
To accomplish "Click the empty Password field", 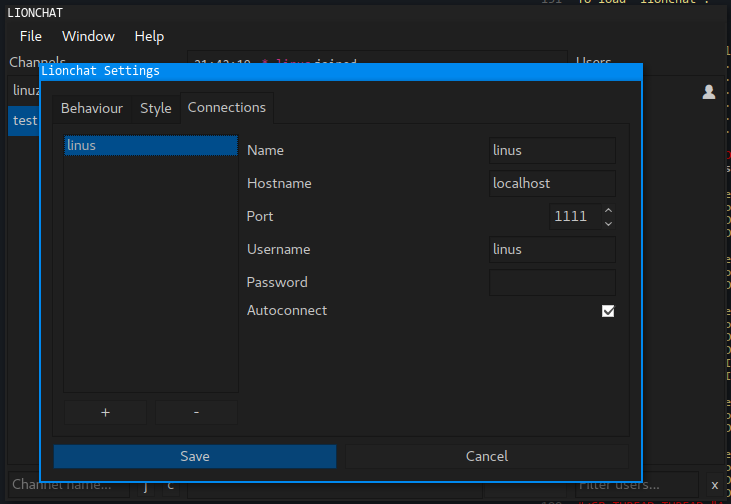I will click(x=552, y=283).
